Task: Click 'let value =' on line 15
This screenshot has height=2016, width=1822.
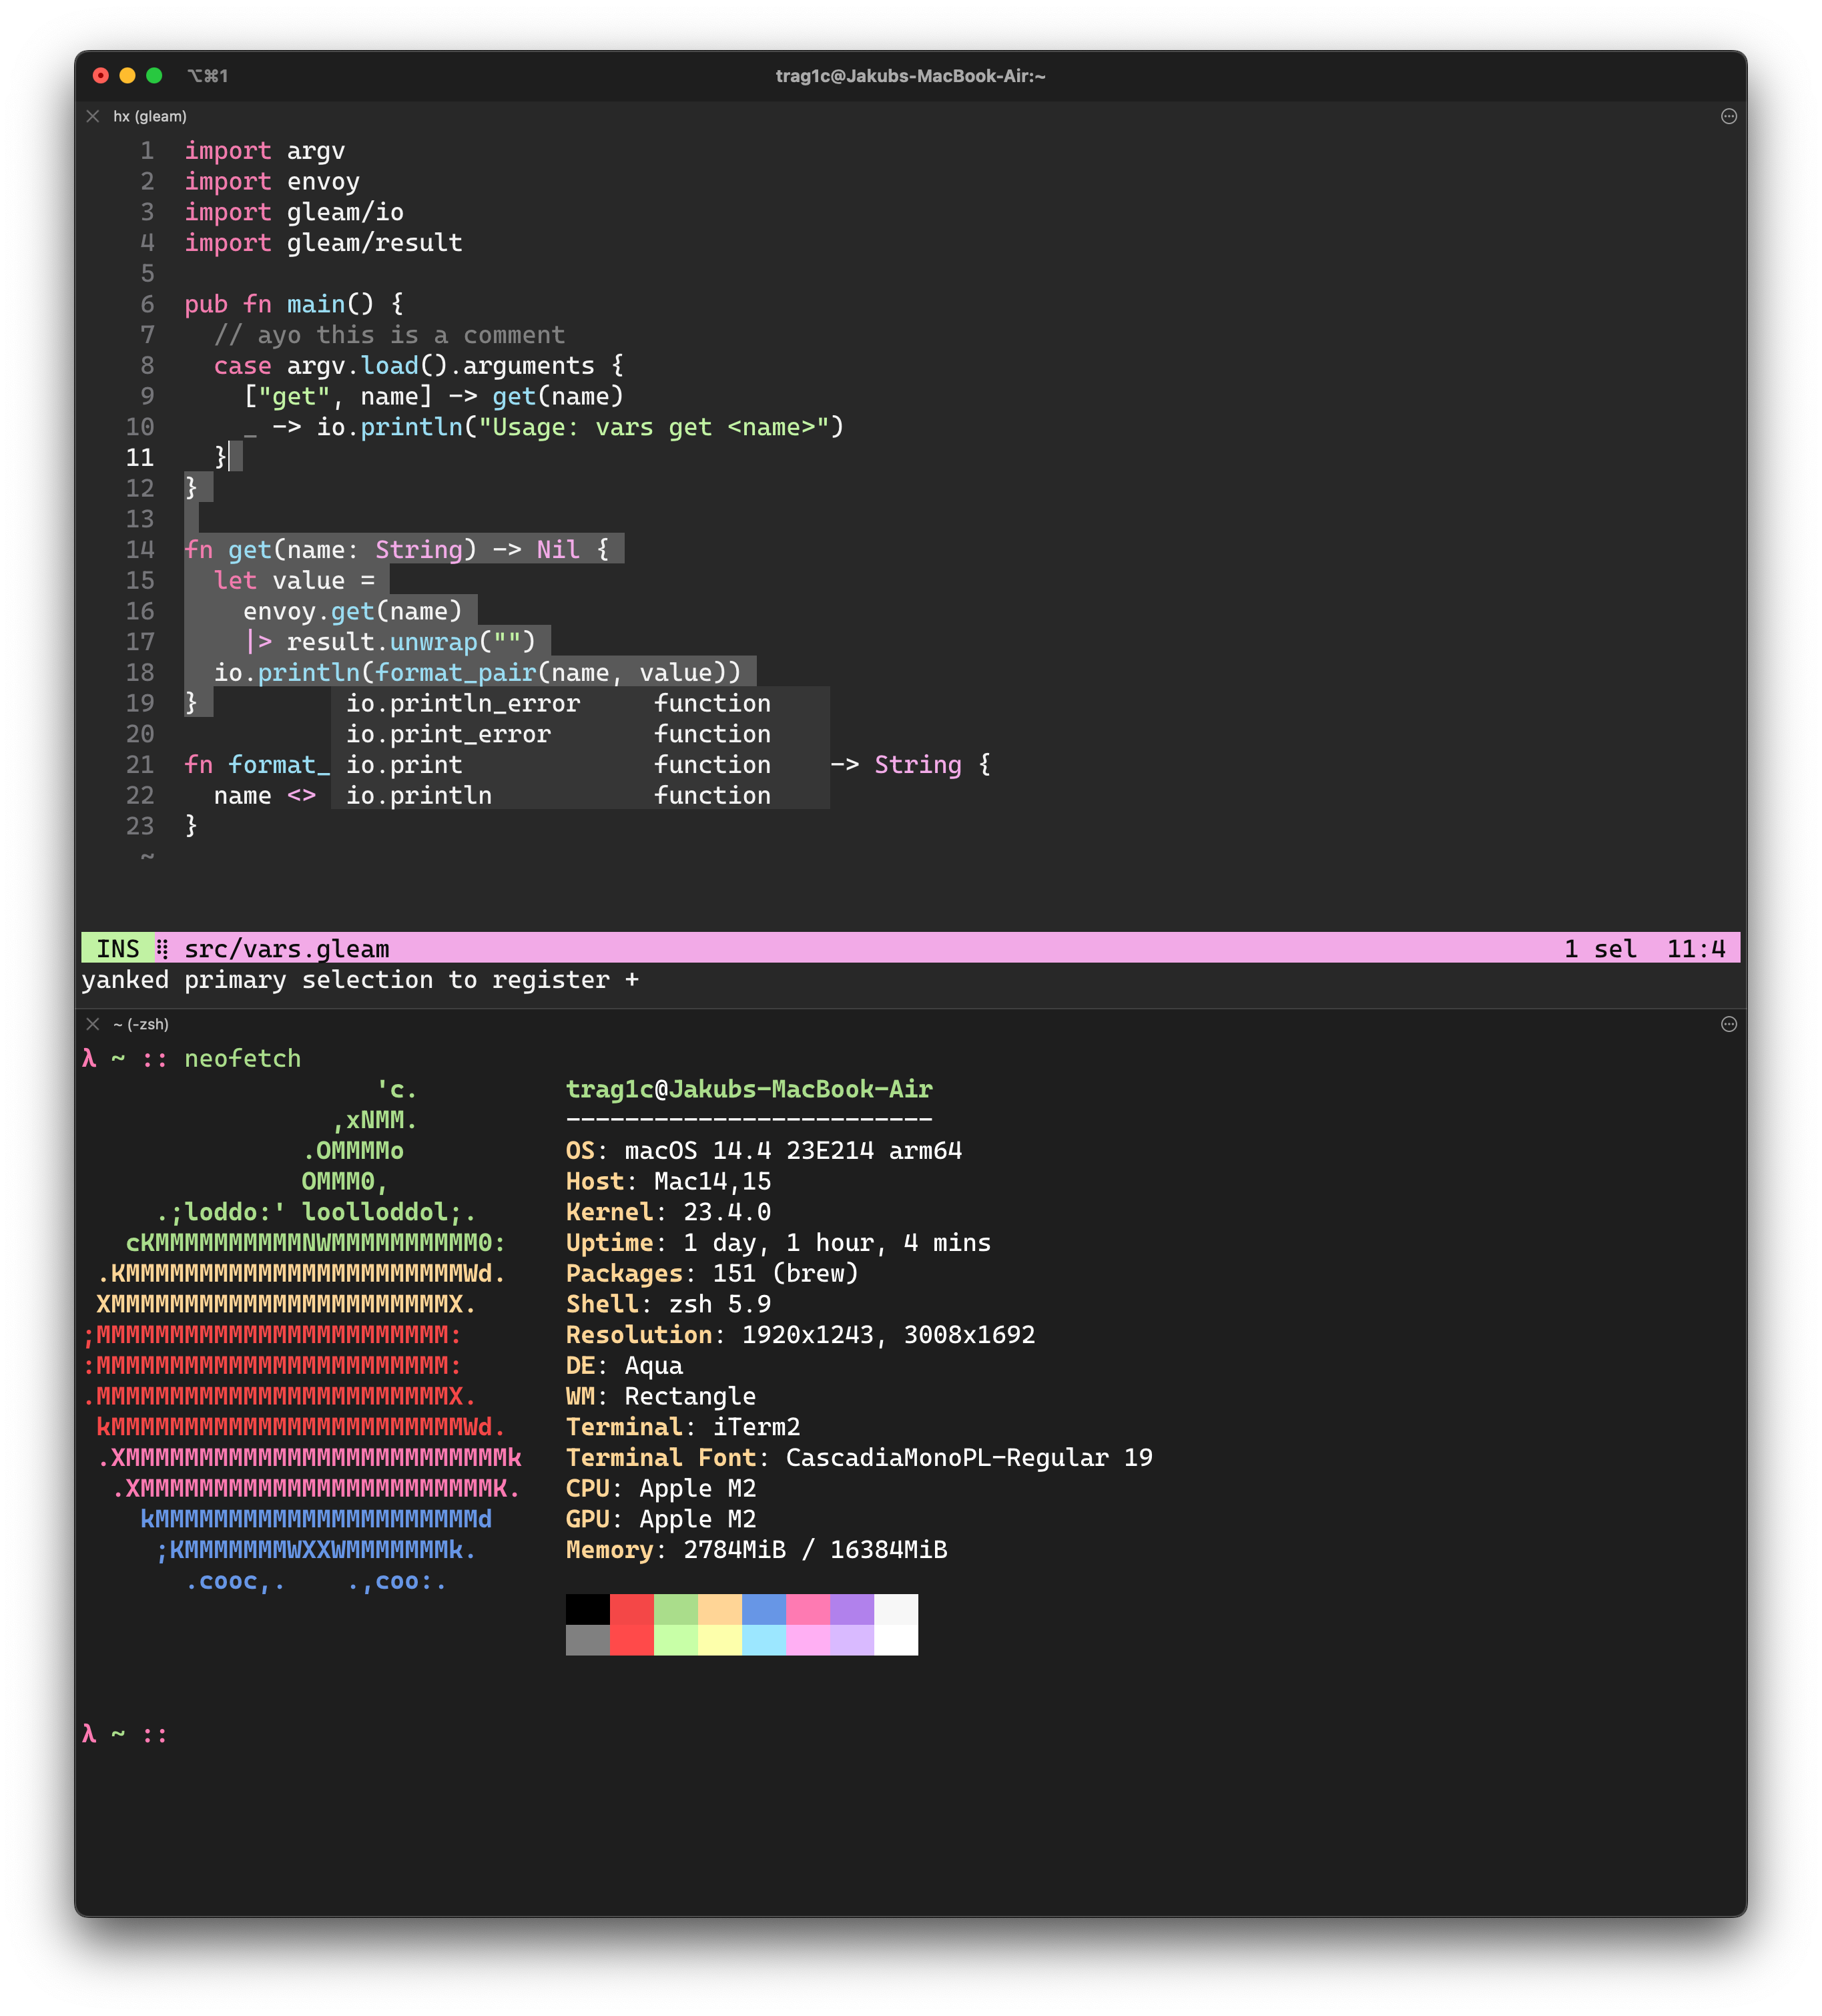Action: 294,580
